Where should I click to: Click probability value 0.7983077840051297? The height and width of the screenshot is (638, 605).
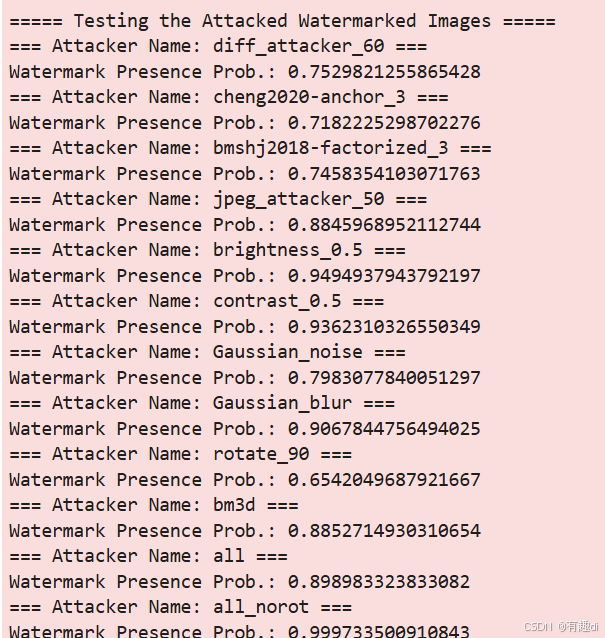384,378
